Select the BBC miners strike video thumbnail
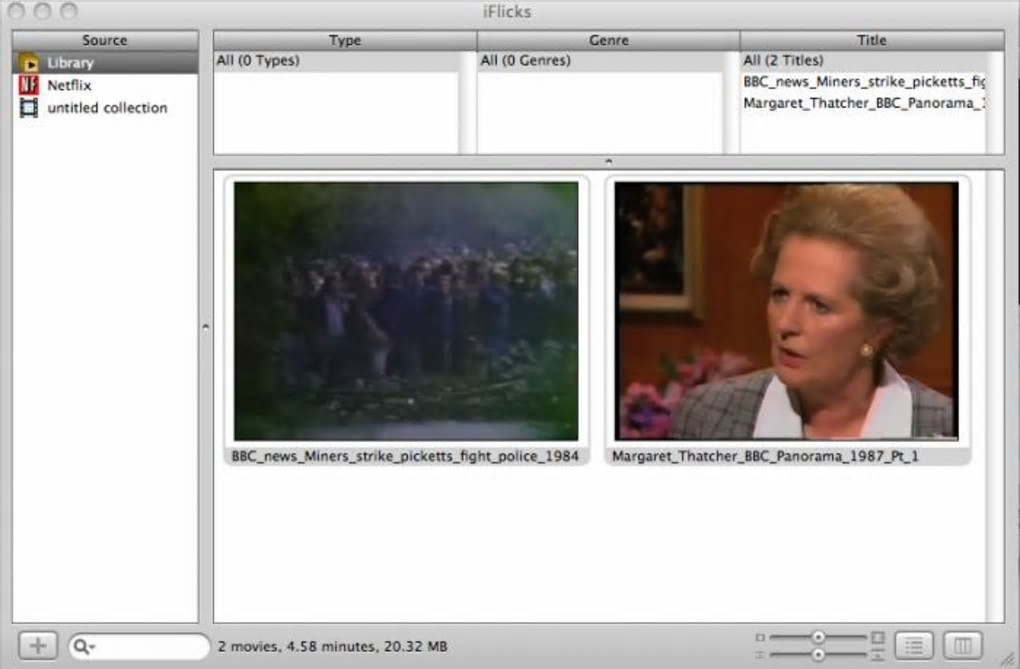 406,311
